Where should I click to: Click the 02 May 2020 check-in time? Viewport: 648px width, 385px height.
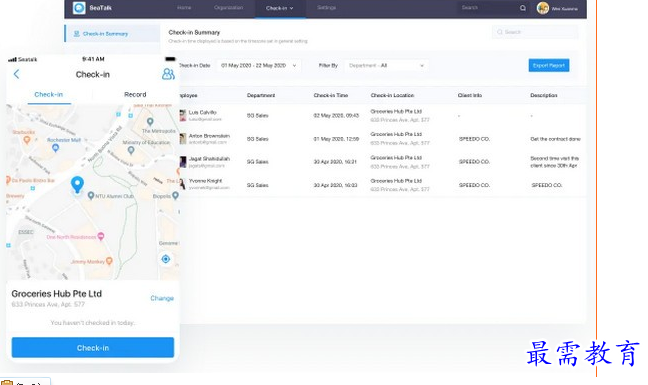(336, 116)
